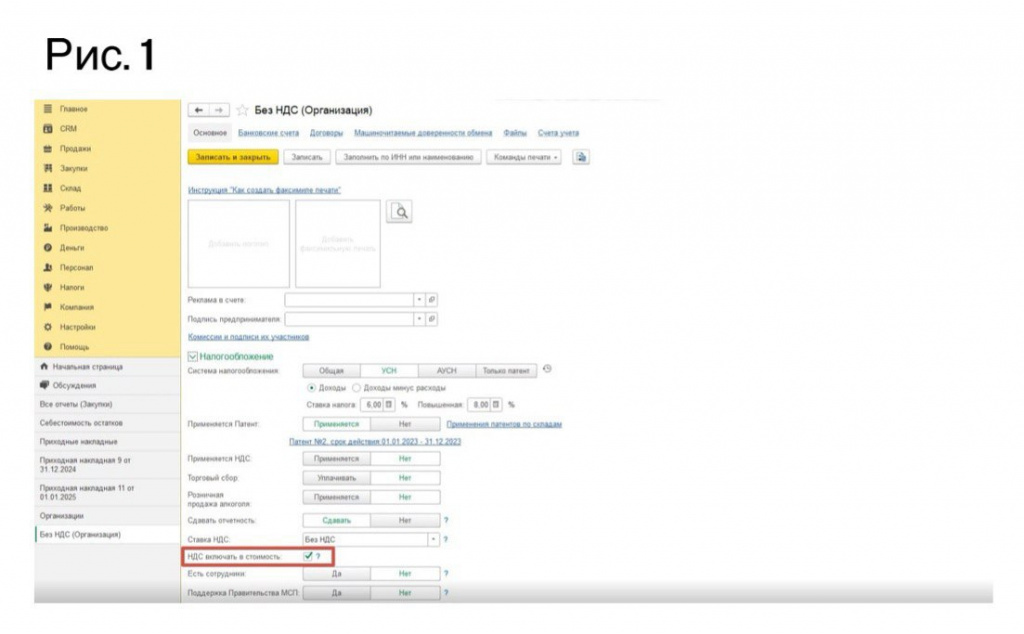This screenshot has width=1024, height=634.
Task: Switch to the Банковские счета tab
Action: click(x=269, y=133)
